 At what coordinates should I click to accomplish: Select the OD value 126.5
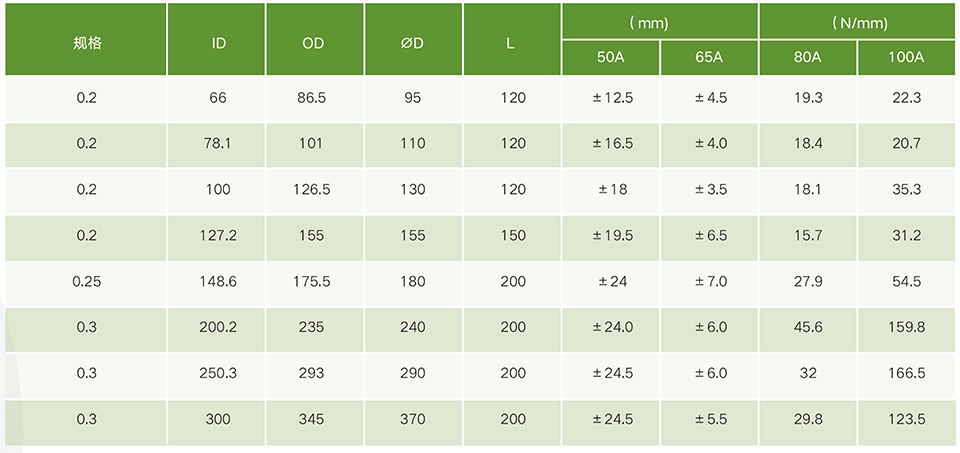(311, 190)
